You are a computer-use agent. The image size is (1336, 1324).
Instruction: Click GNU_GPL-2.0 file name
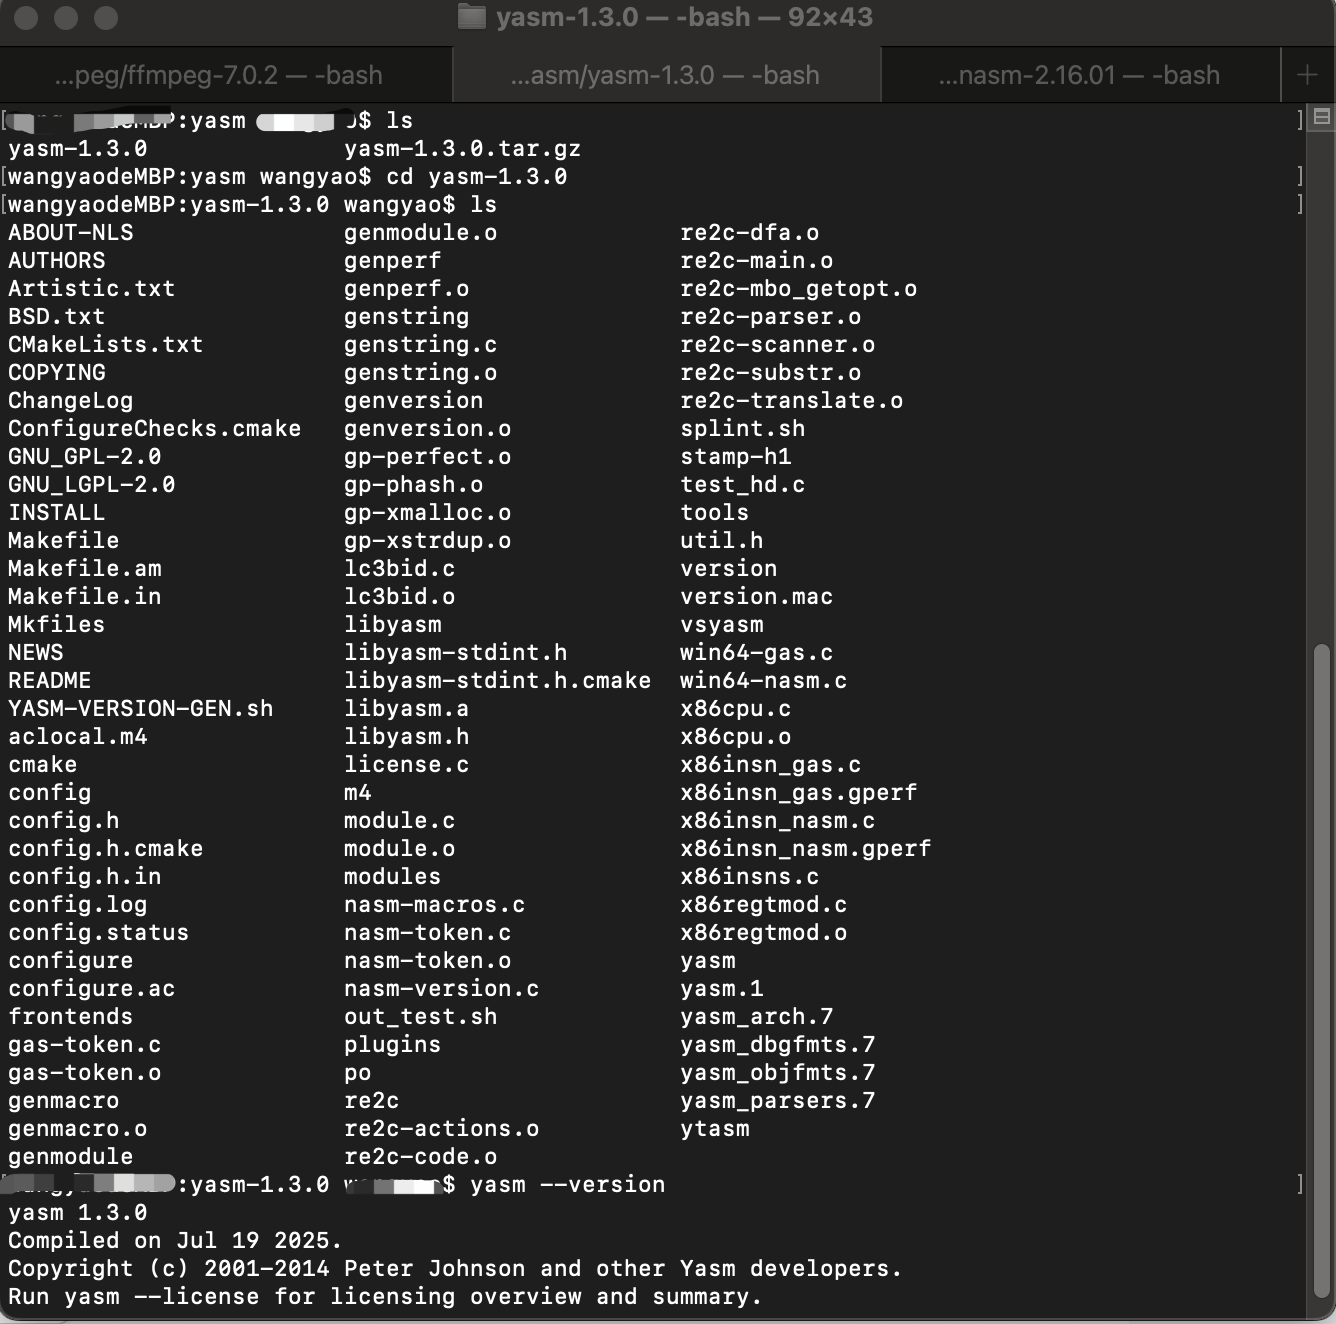(85, 456)
